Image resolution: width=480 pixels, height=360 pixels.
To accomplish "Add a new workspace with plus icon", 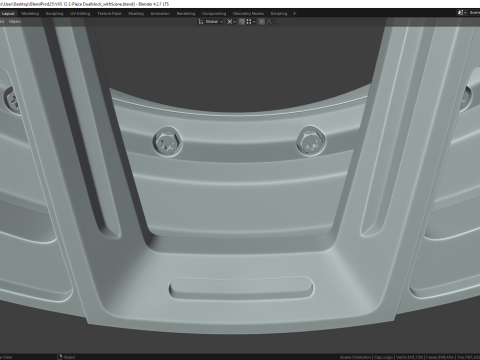I will [294, 14].
